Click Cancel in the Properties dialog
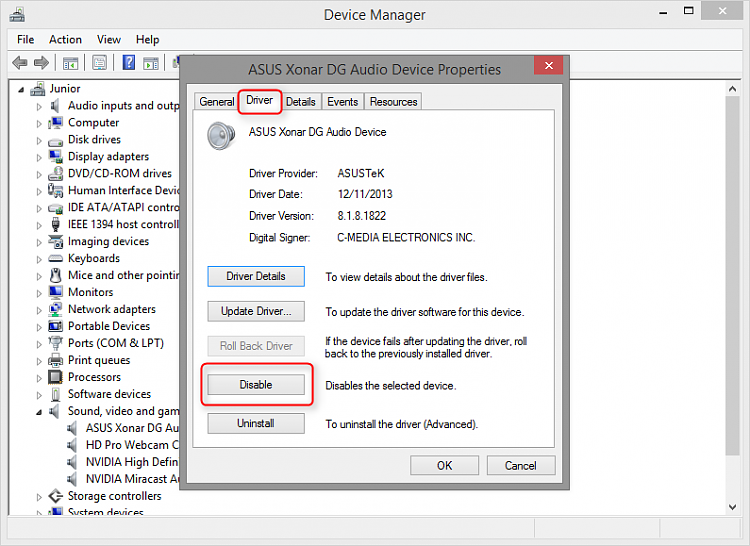Viewport: 750px width, 546px height. 521,466
